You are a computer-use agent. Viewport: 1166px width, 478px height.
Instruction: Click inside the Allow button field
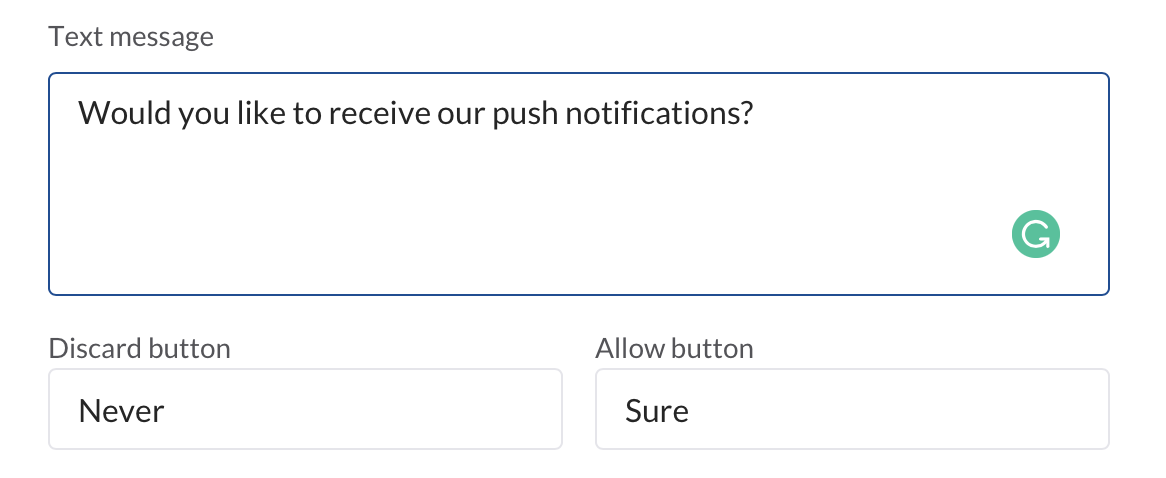coord(851,409)
